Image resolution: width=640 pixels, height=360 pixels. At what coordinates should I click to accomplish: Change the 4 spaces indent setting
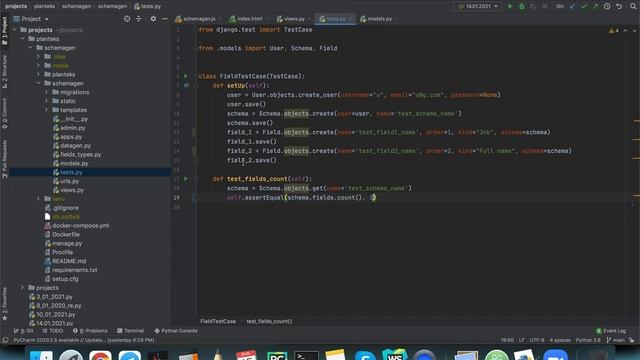(560, 340)
